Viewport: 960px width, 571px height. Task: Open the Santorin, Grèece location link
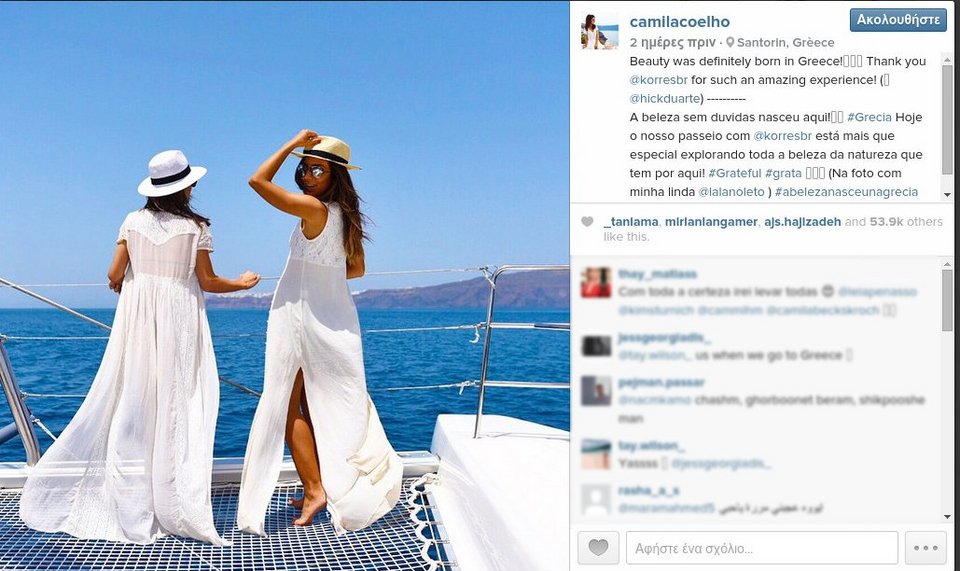click(x=786, y=42)
